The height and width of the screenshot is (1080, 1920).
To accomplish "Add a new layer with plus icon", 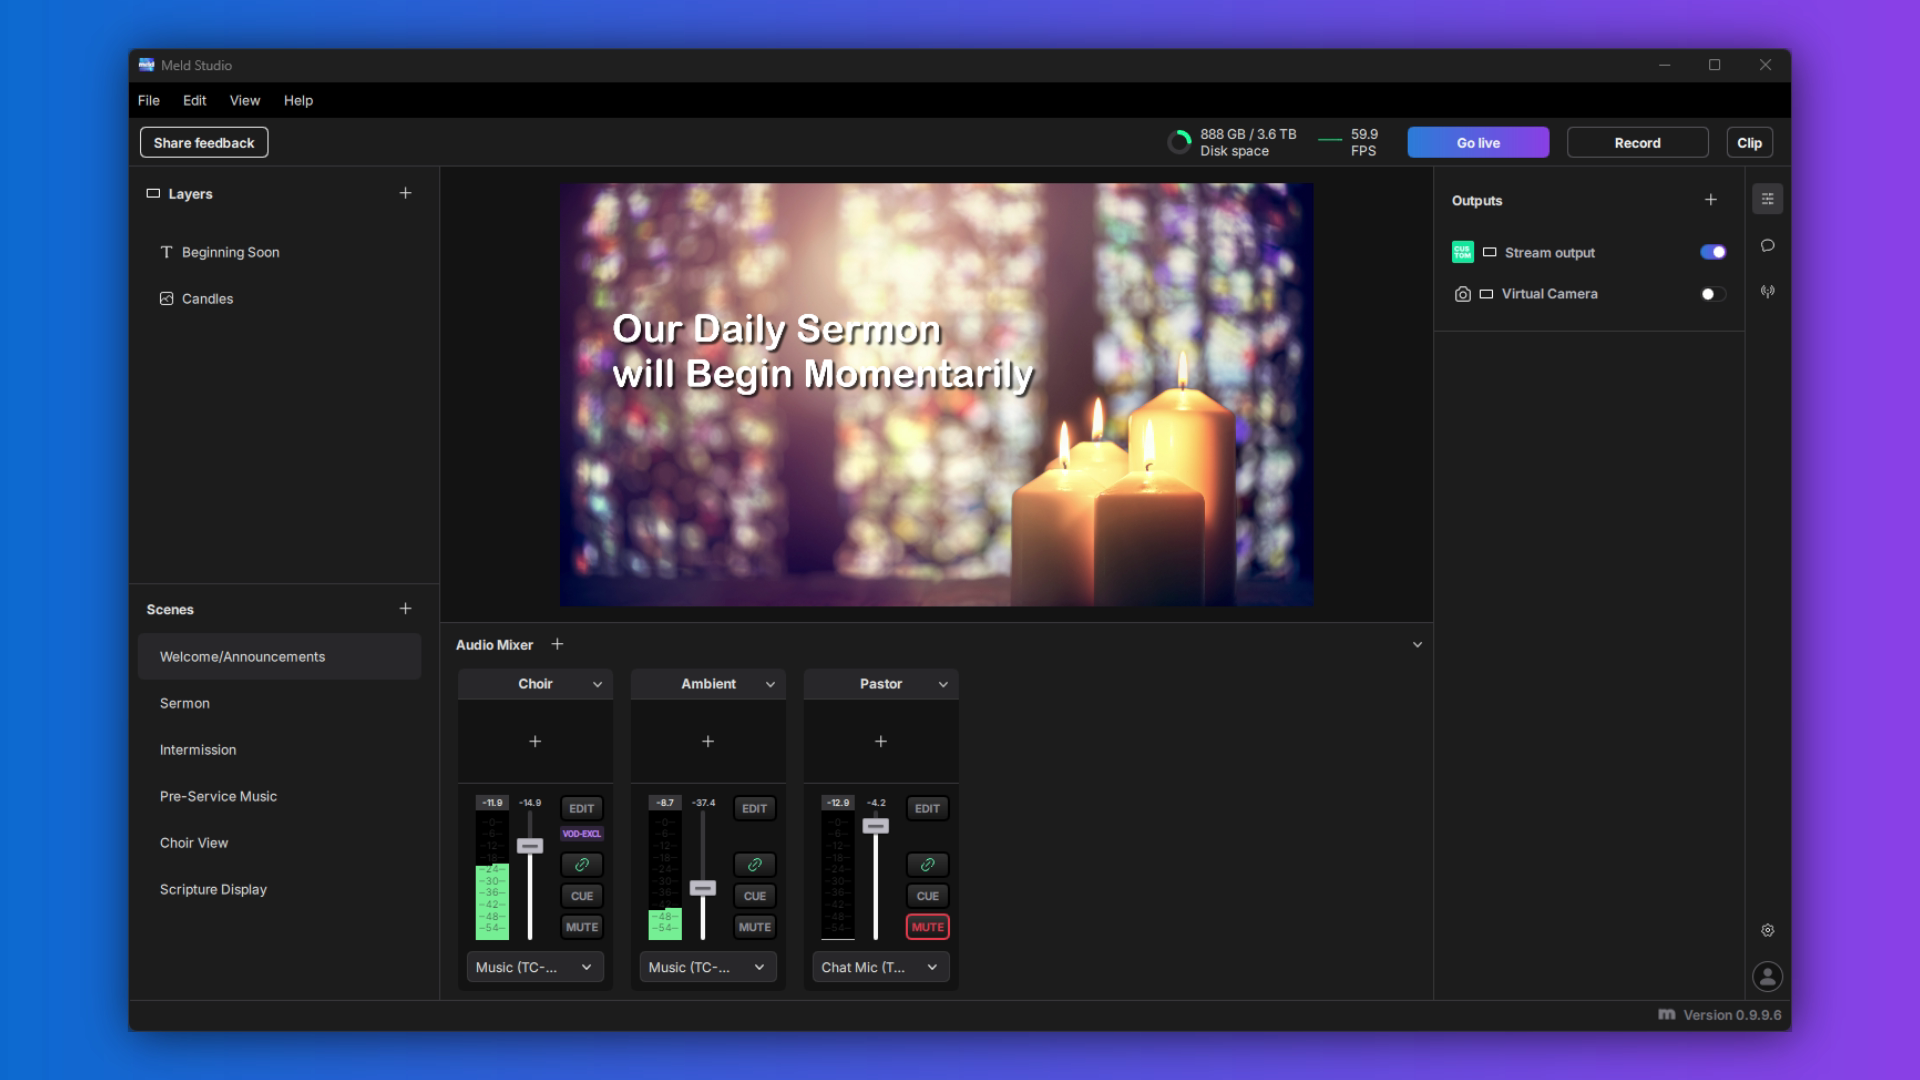I will click(x=405, y=193).
